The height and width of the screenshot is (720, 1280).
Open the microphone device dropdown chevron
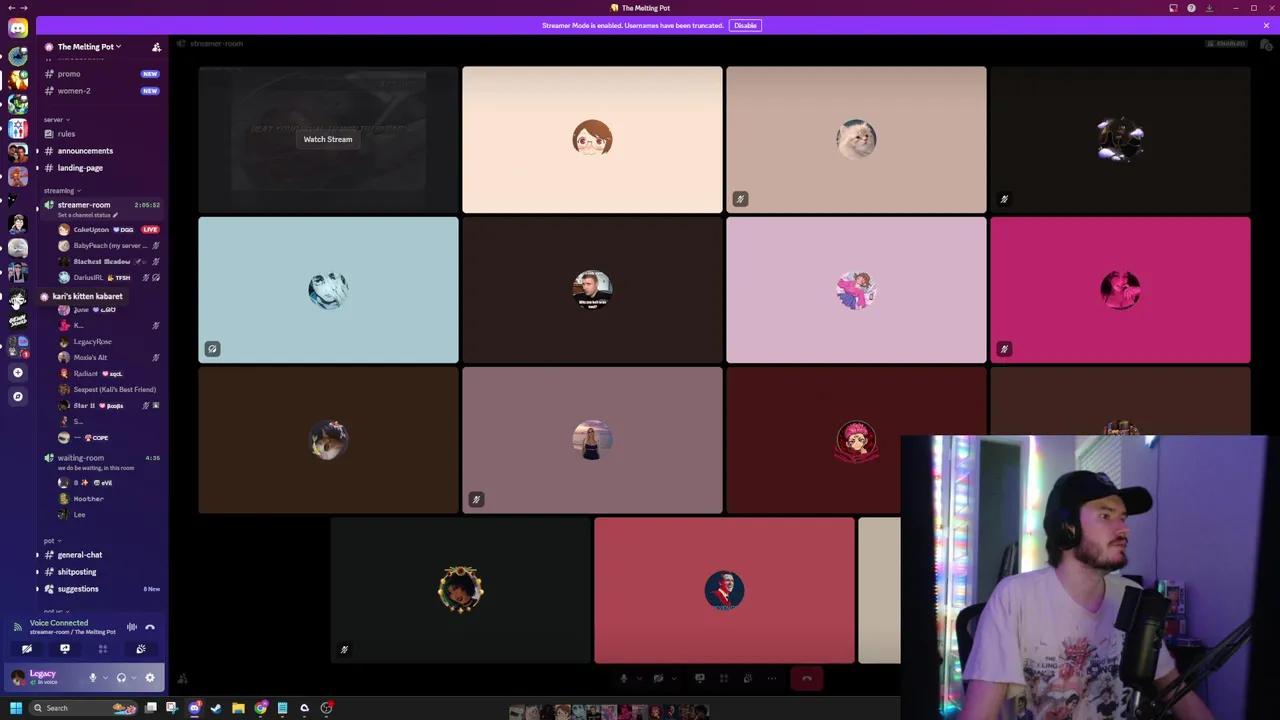coord(639,678)
